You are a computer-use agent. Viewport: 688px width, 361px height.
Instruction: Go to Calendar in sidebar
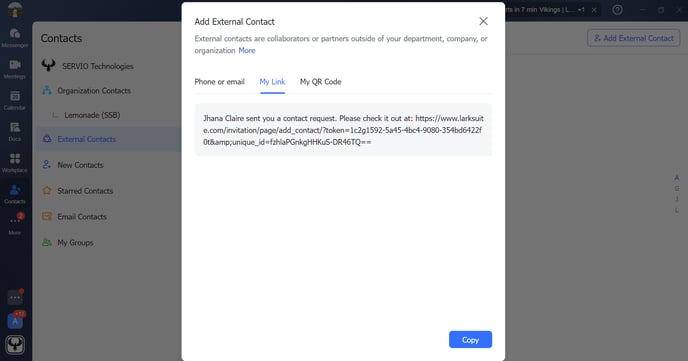pyautogui.click(x=14, y=100)
